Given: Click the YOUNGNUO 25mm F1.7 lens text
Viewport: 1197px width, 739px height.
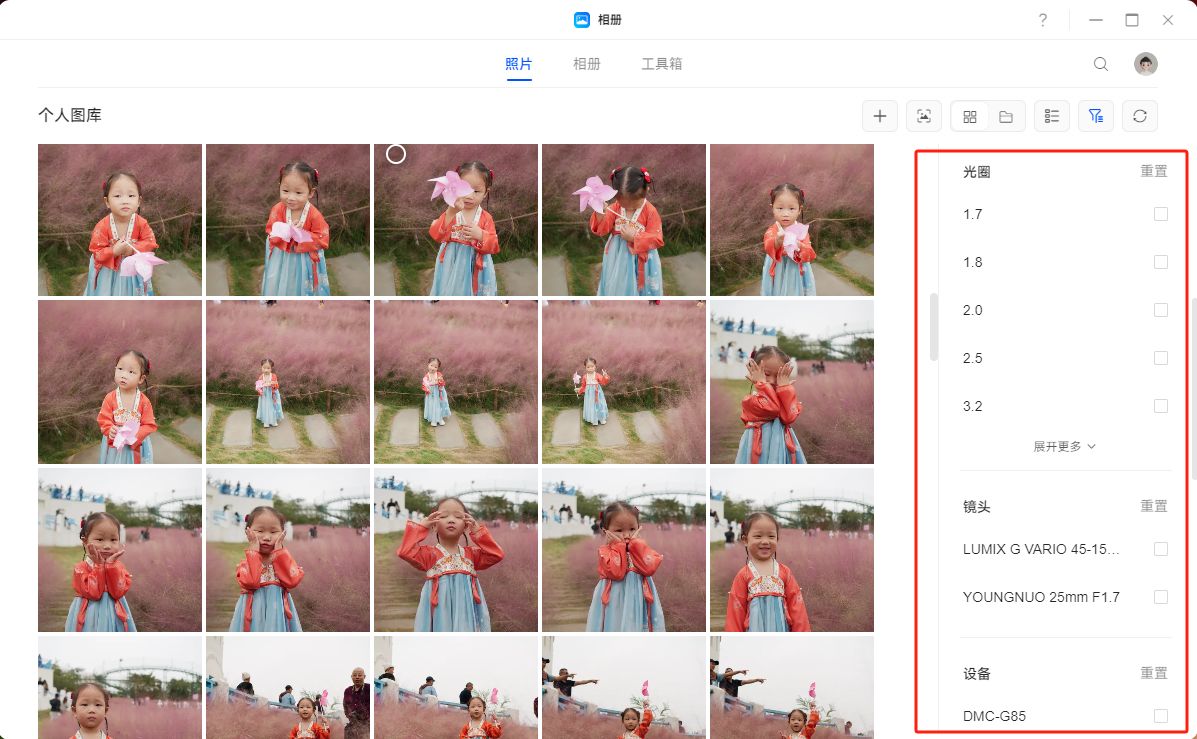Looking at the screenshot, I should (x=1041, y=597).
